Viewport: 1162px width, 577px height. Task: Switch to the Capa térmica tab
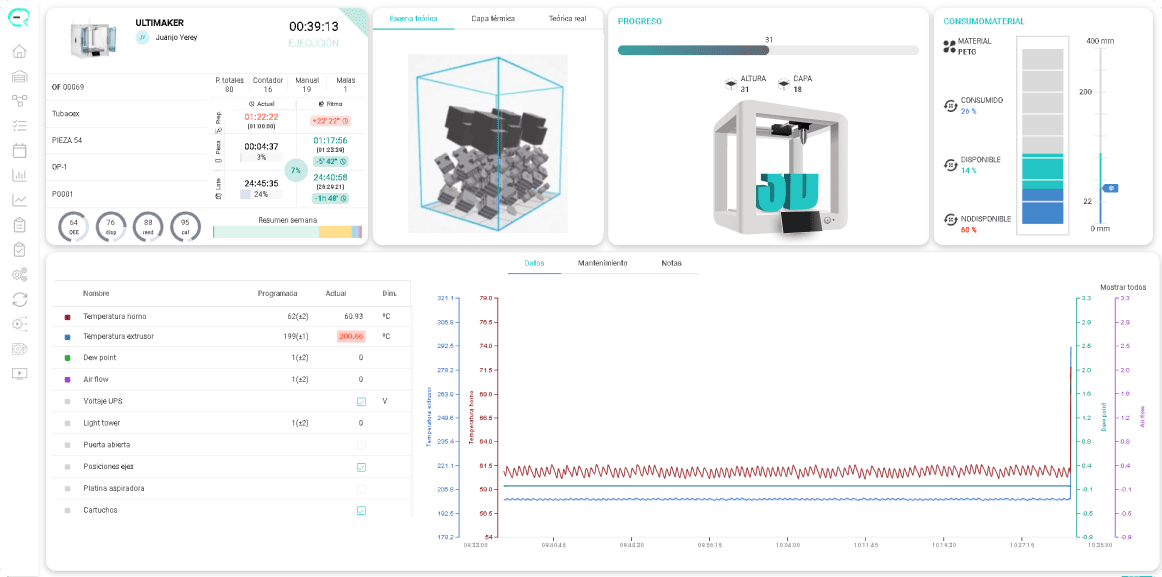coord(493,19)
